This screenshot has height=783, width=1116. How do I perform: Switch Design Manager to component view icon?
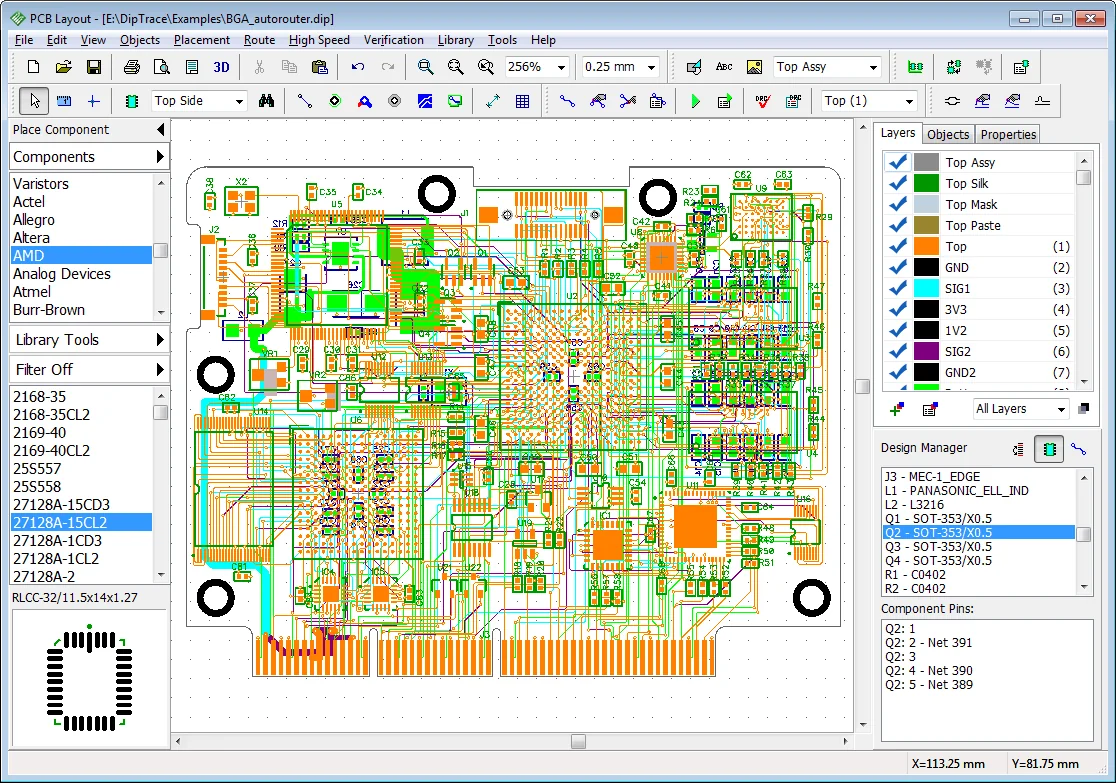[1048, 448]
